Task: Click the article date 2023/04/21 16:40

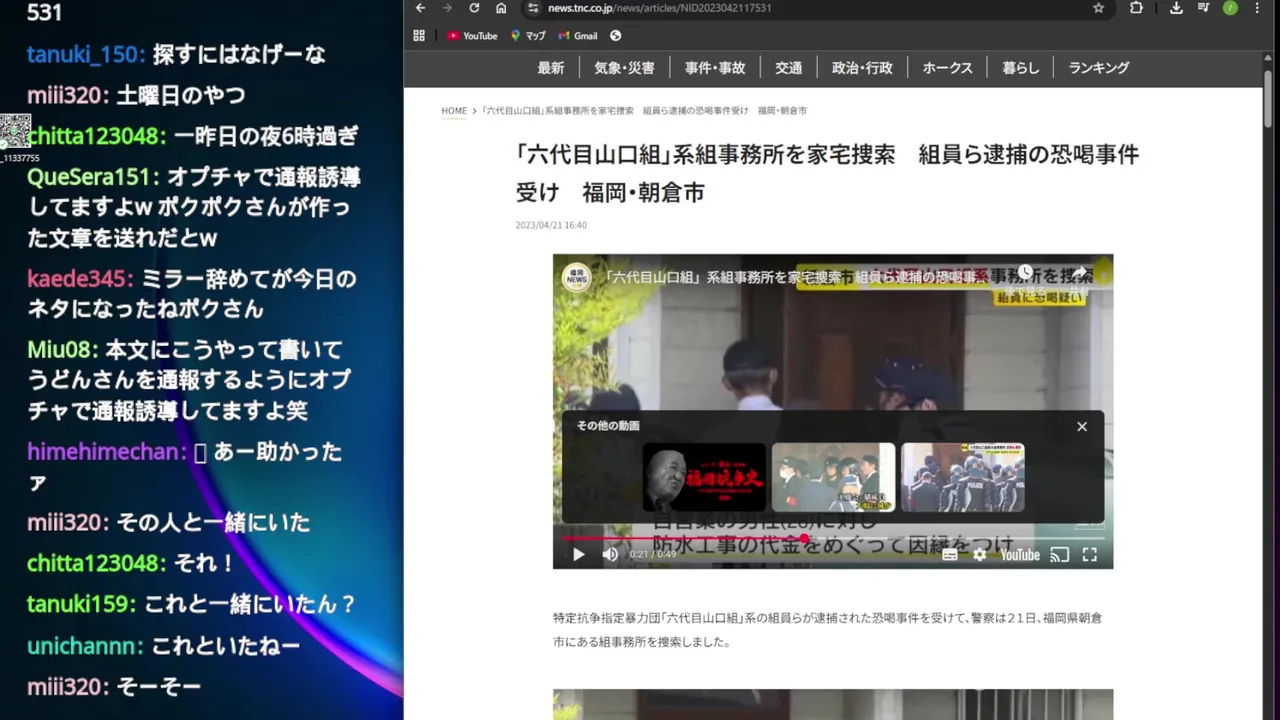Action: coord(551,225)
